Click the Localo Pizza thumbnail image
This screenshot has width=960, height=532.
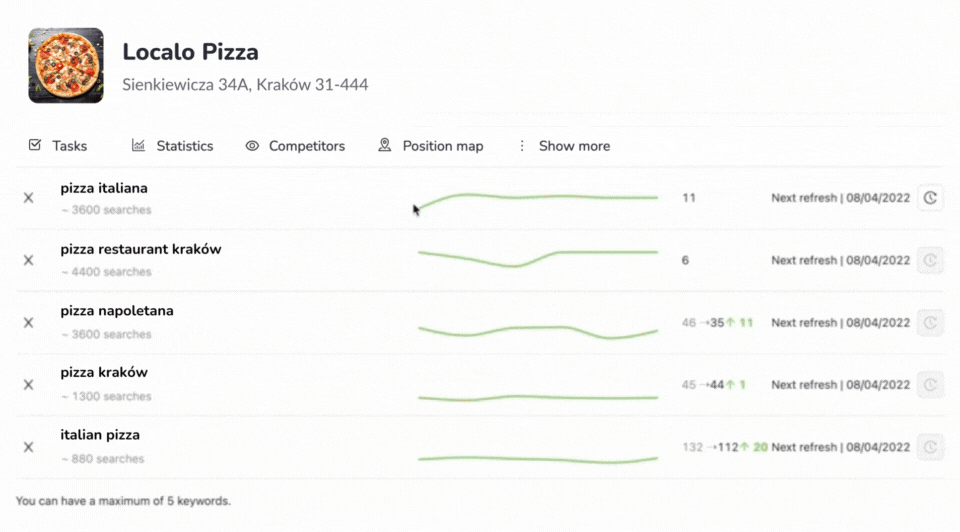tap(66, 66)
